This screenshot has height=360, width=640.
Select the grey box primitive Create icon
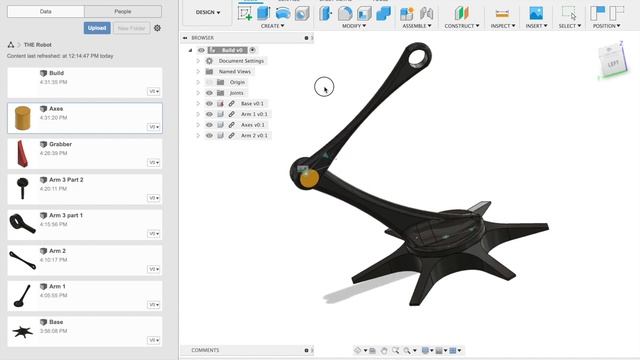click(x=302, y=13)
